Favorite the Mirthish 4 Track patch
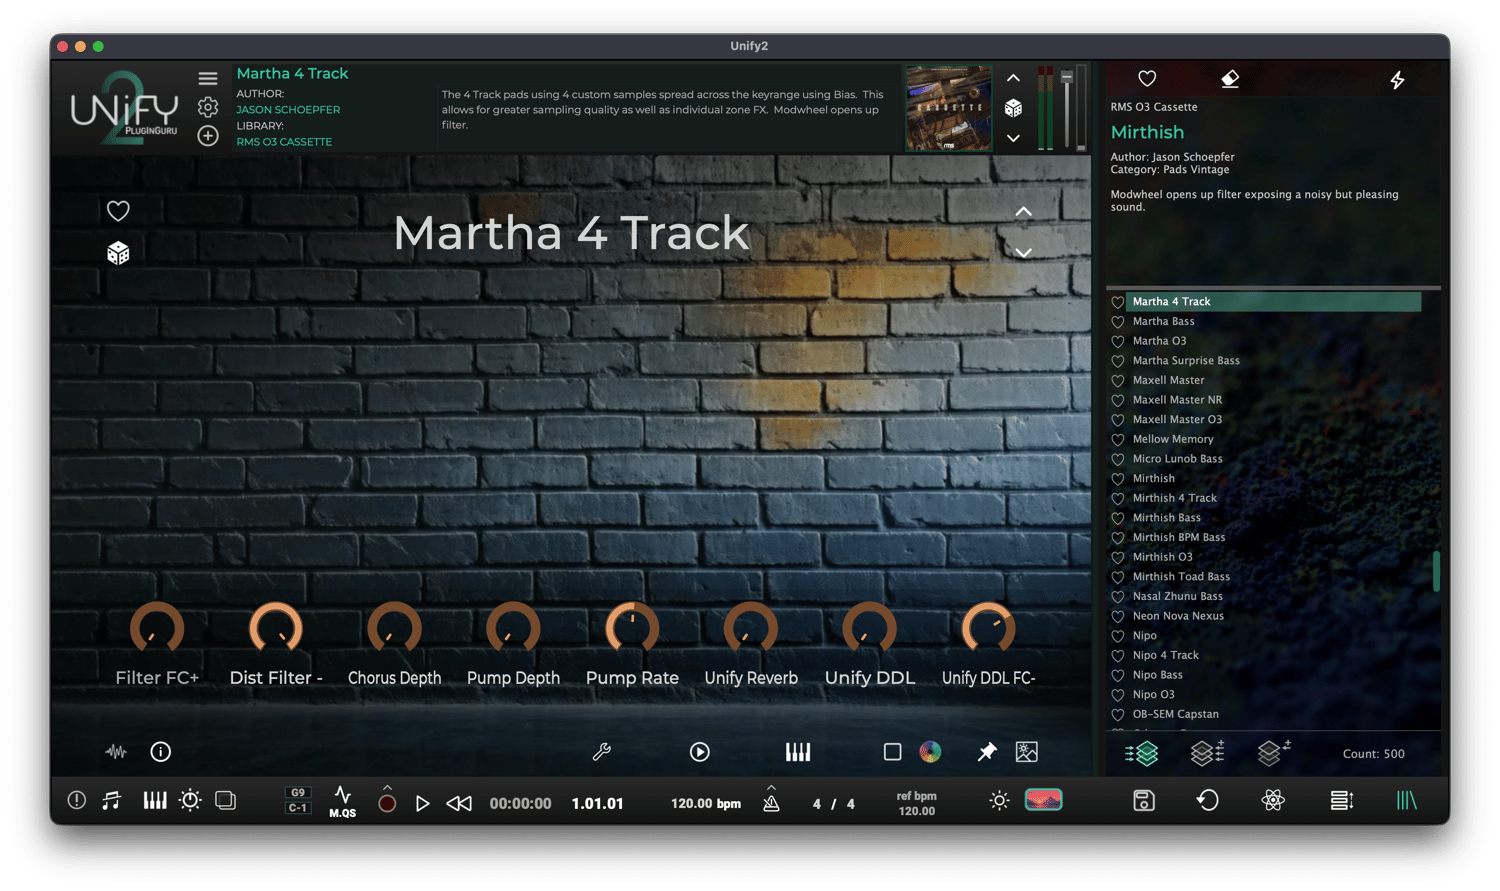The height and width of the screenshot is (891, 1500). (1118, 499)
